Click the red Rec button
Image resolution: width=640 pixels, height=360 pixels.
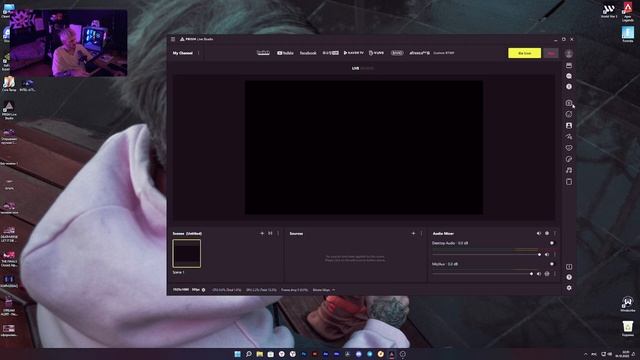(x=551, y=53)
